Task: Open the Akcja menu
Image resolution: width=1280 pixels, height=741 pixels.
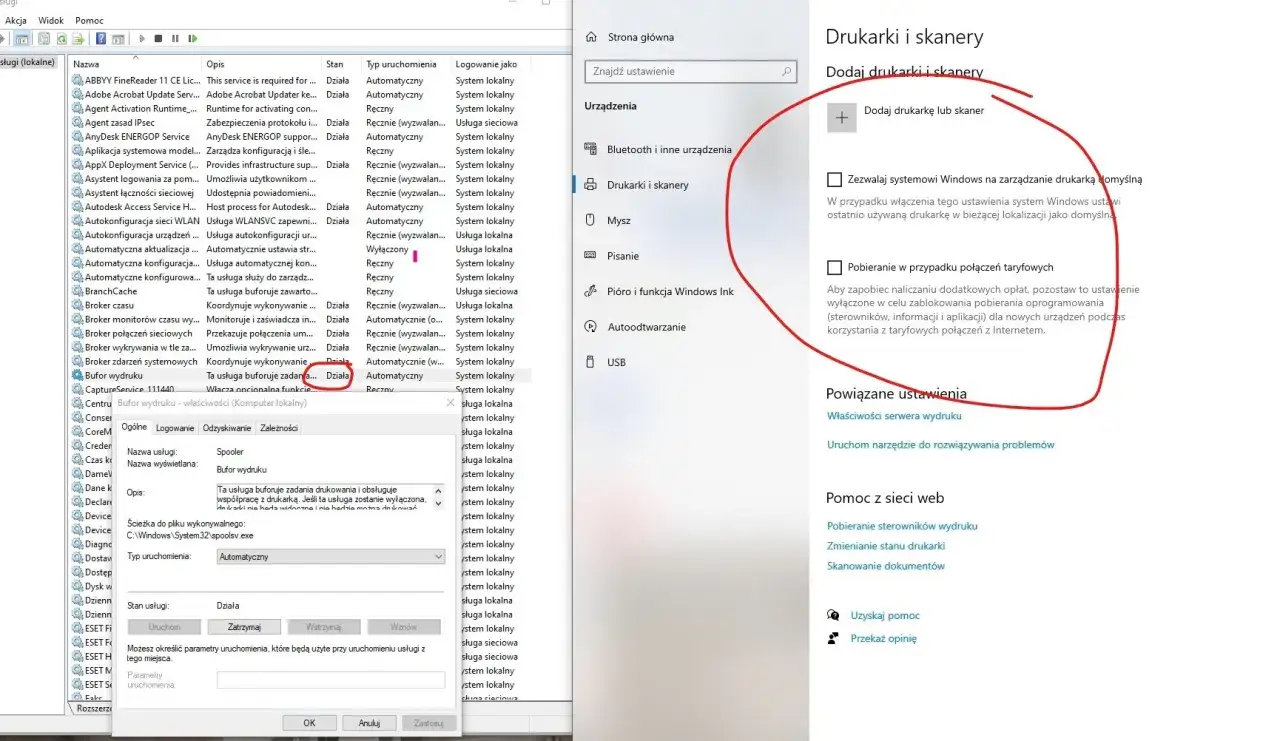Action: tap(16, 20)
